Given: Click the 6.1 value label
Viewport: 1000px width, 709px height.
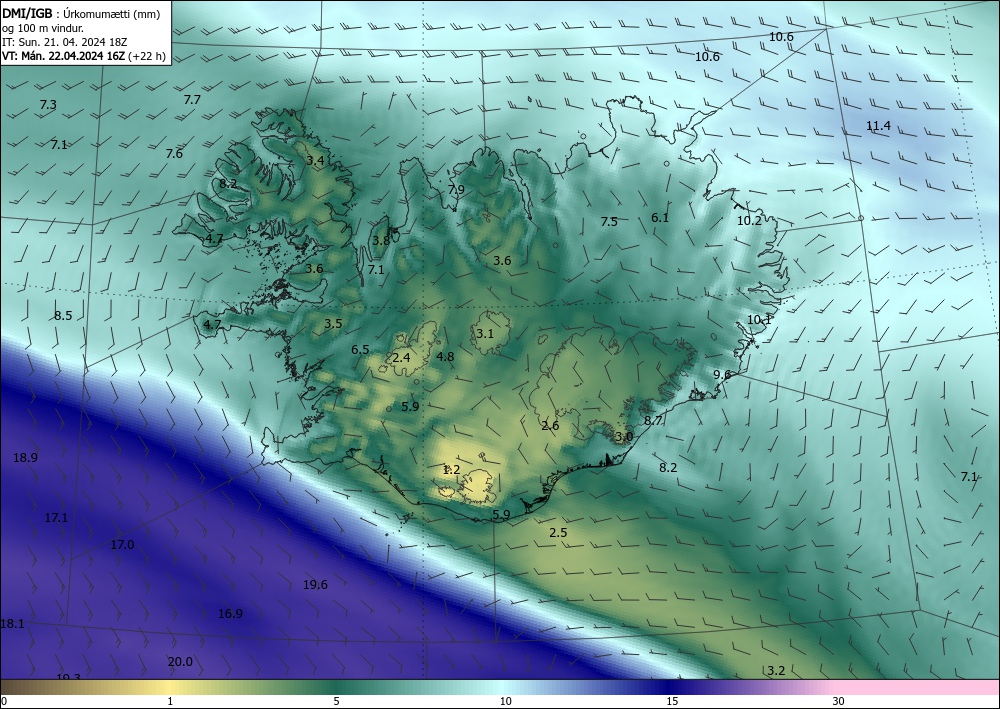Looking at the screenshot, I should coord(660,217).
